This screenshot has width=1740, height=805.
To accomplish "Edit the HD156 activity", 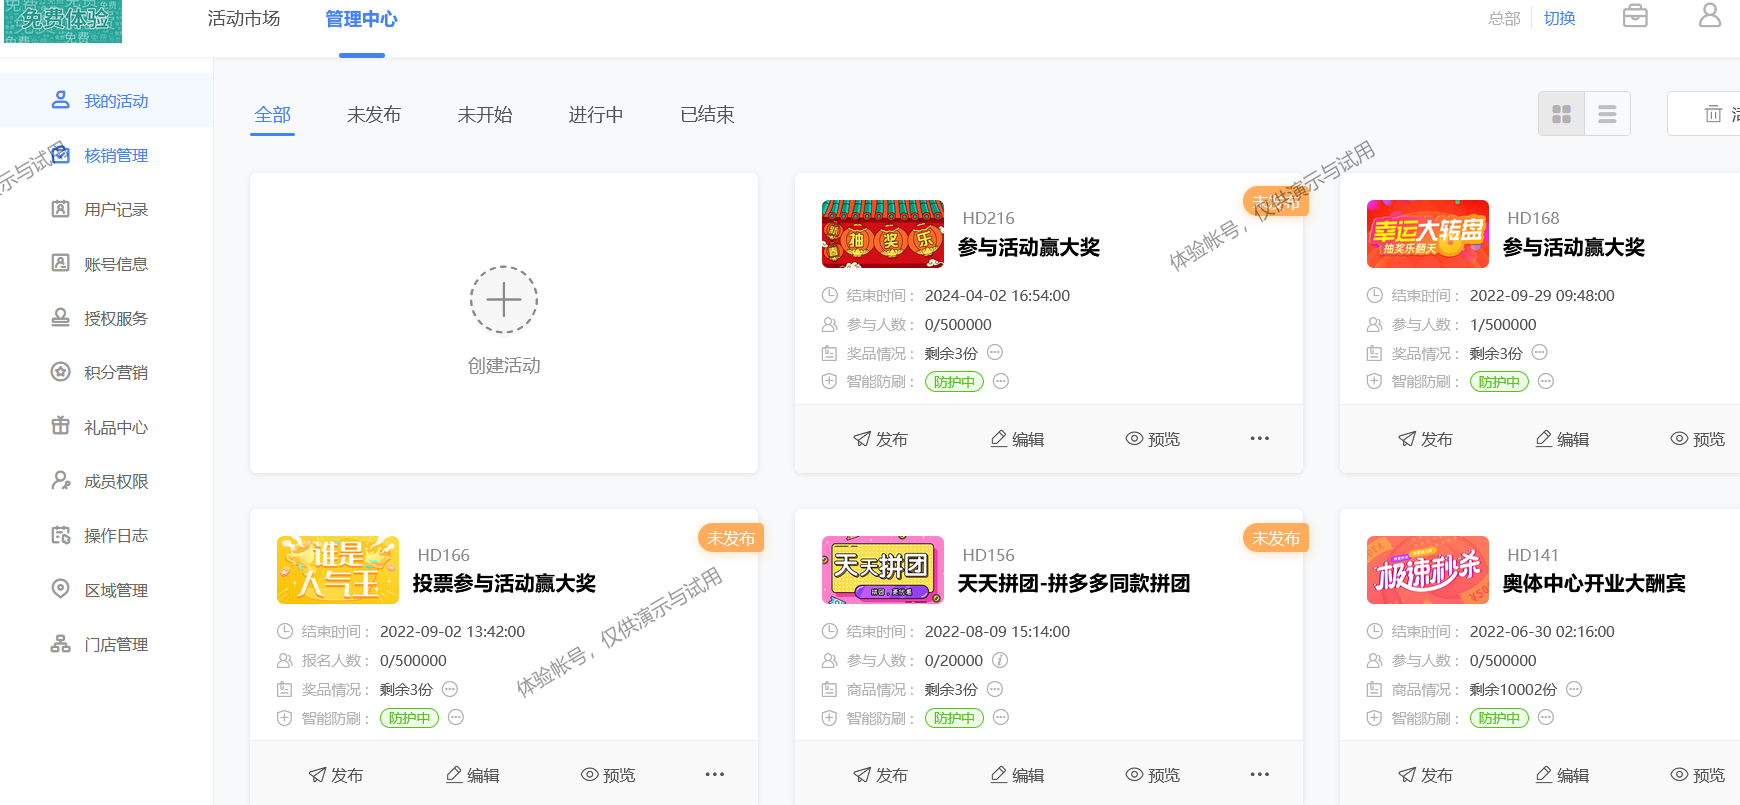I will coord(1017,775).
